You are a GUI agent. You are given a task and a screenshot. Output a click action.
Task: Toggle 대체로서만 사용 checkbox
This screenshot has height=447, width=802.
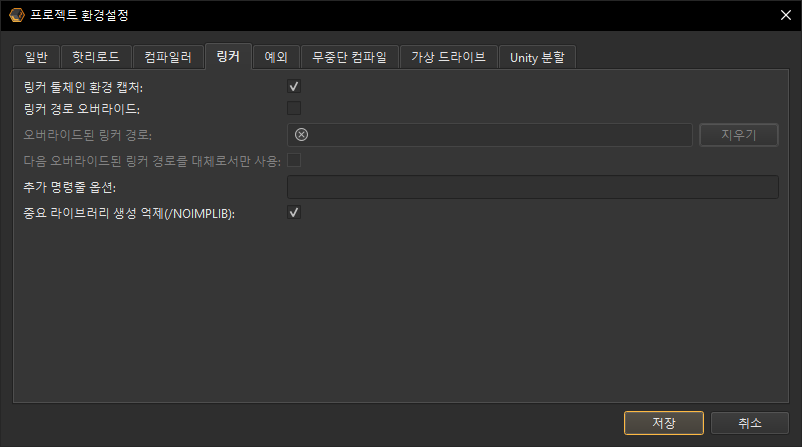point(294,161)
